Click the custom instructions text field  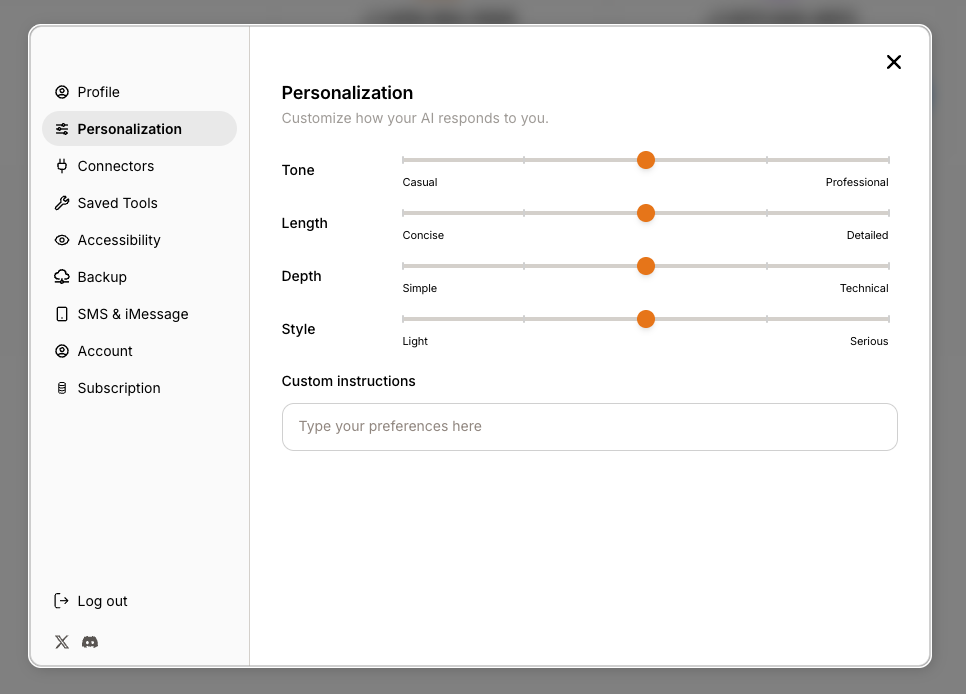tap(589, 426)
